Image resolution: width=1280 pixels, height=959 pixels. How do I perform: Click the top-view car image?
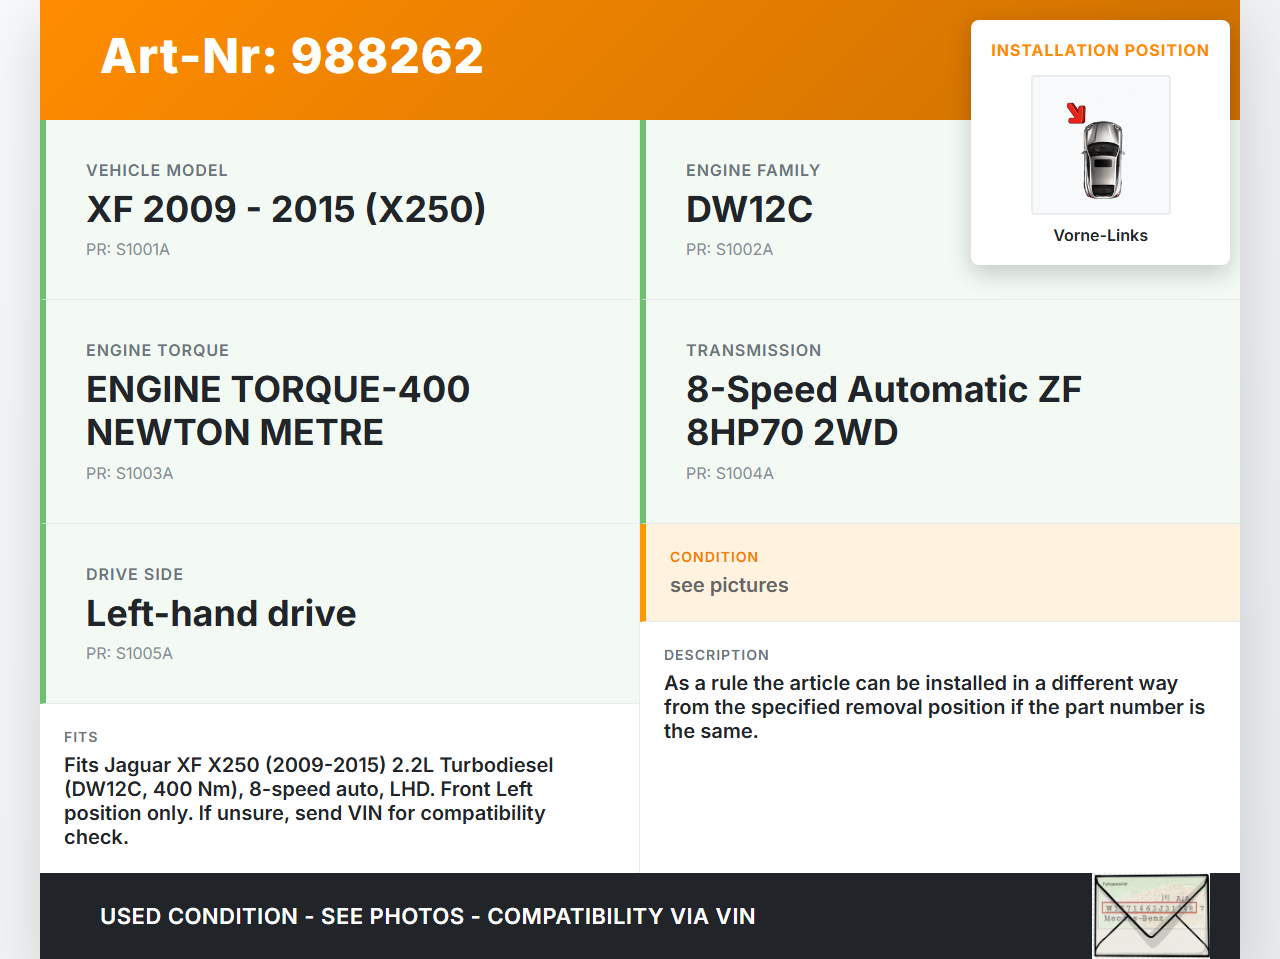click(1103, 159)
